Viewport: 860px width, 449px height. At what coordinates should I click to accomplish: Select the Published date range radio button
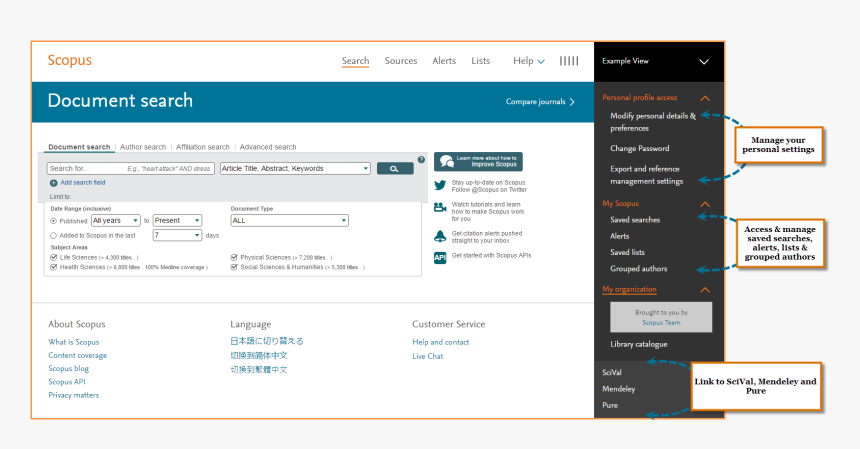[x=53, y=221]
